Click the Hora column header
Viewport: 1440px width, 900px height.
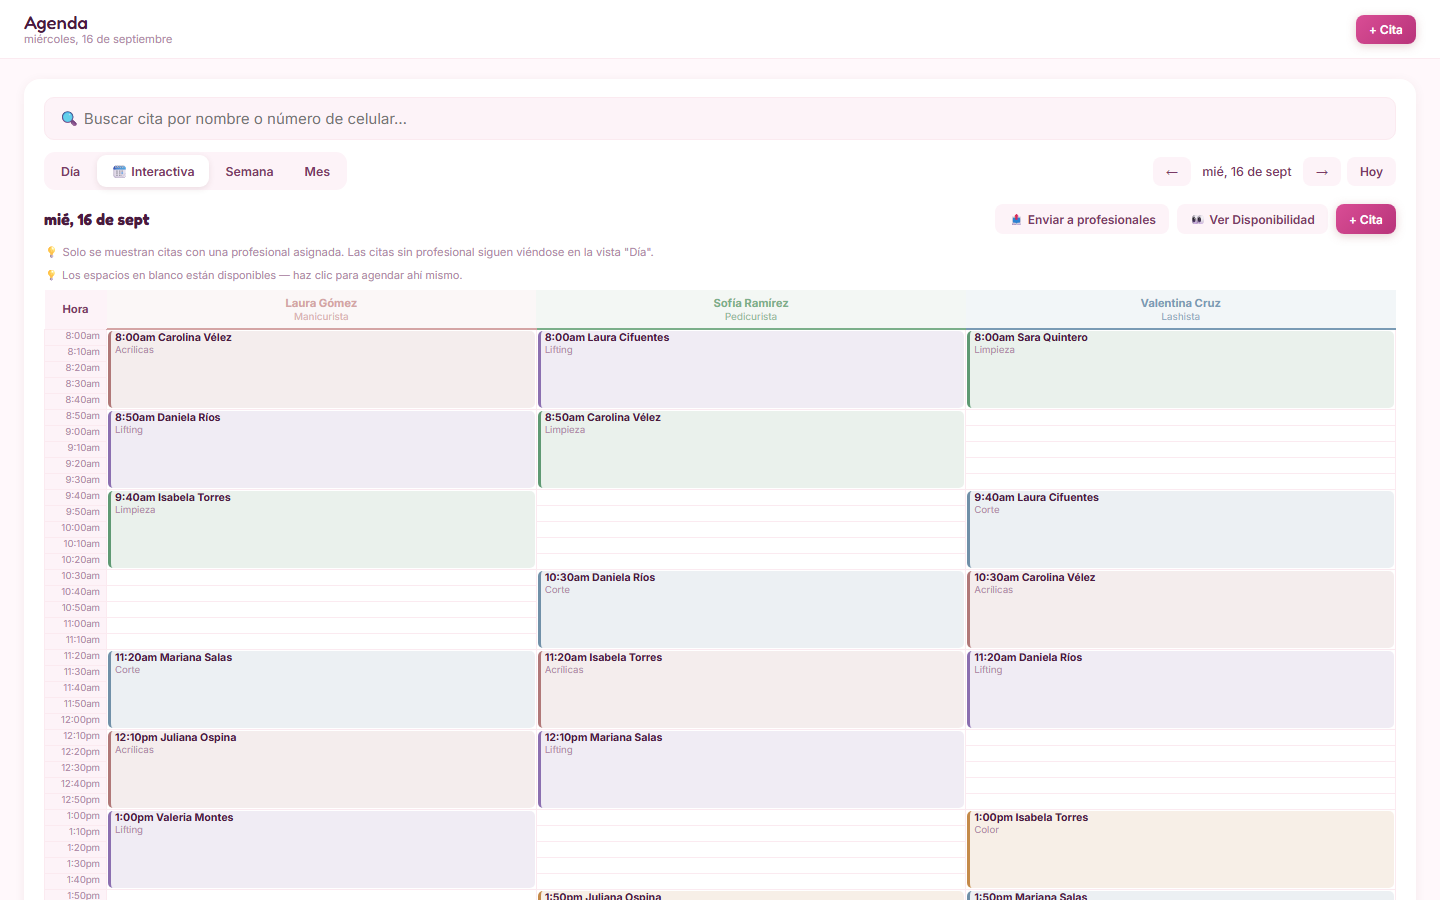point(76,309)
